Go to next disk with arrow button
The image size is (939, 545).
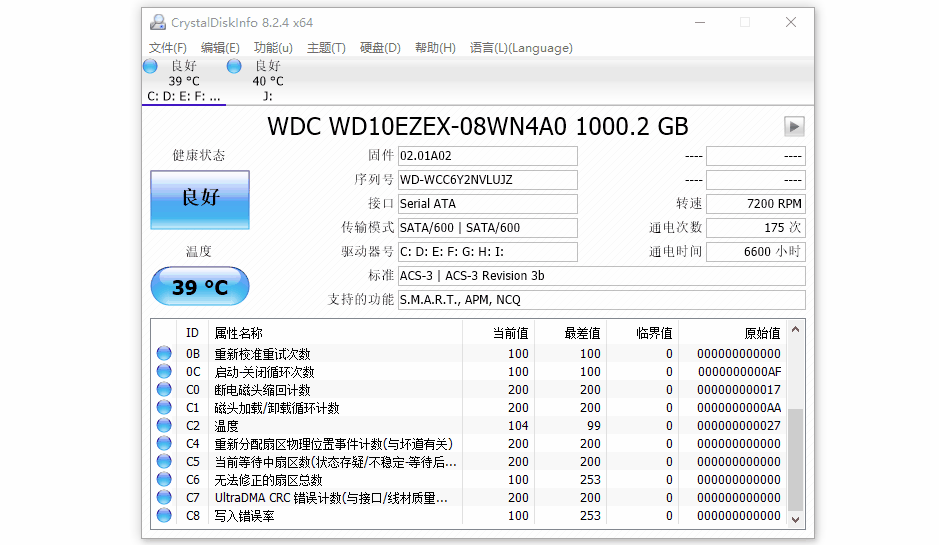tap(794, 126)
